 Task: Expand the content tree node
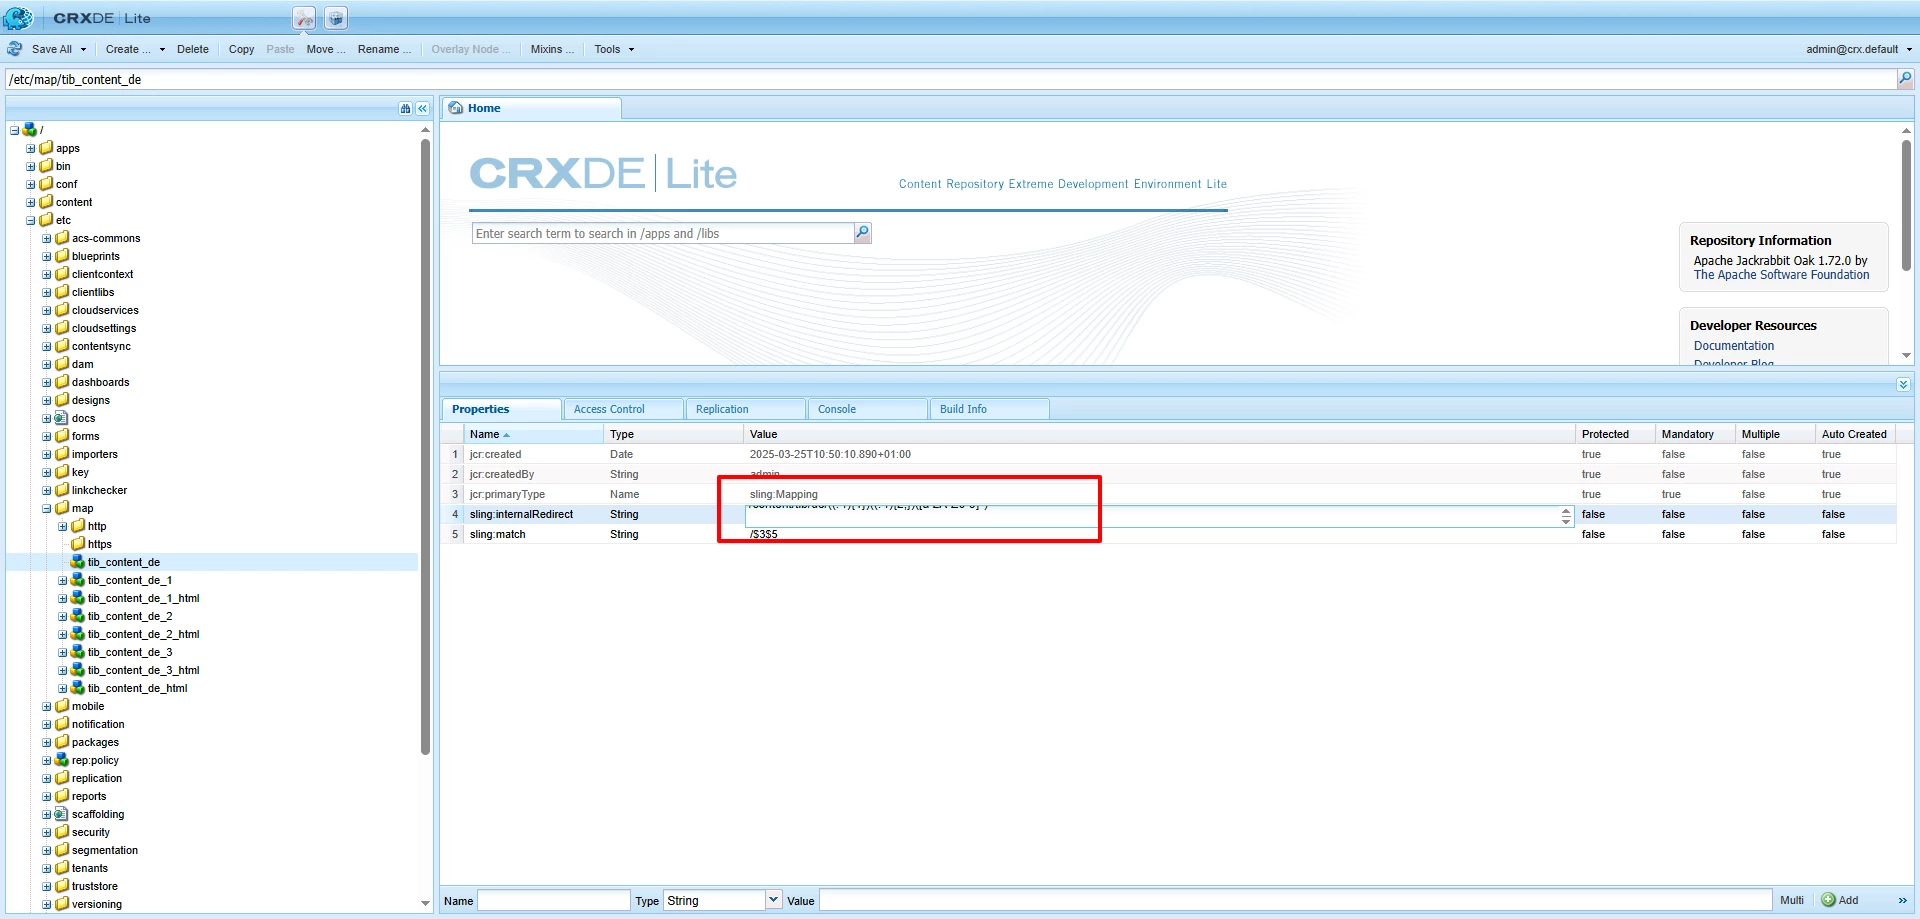coord(31,202)
